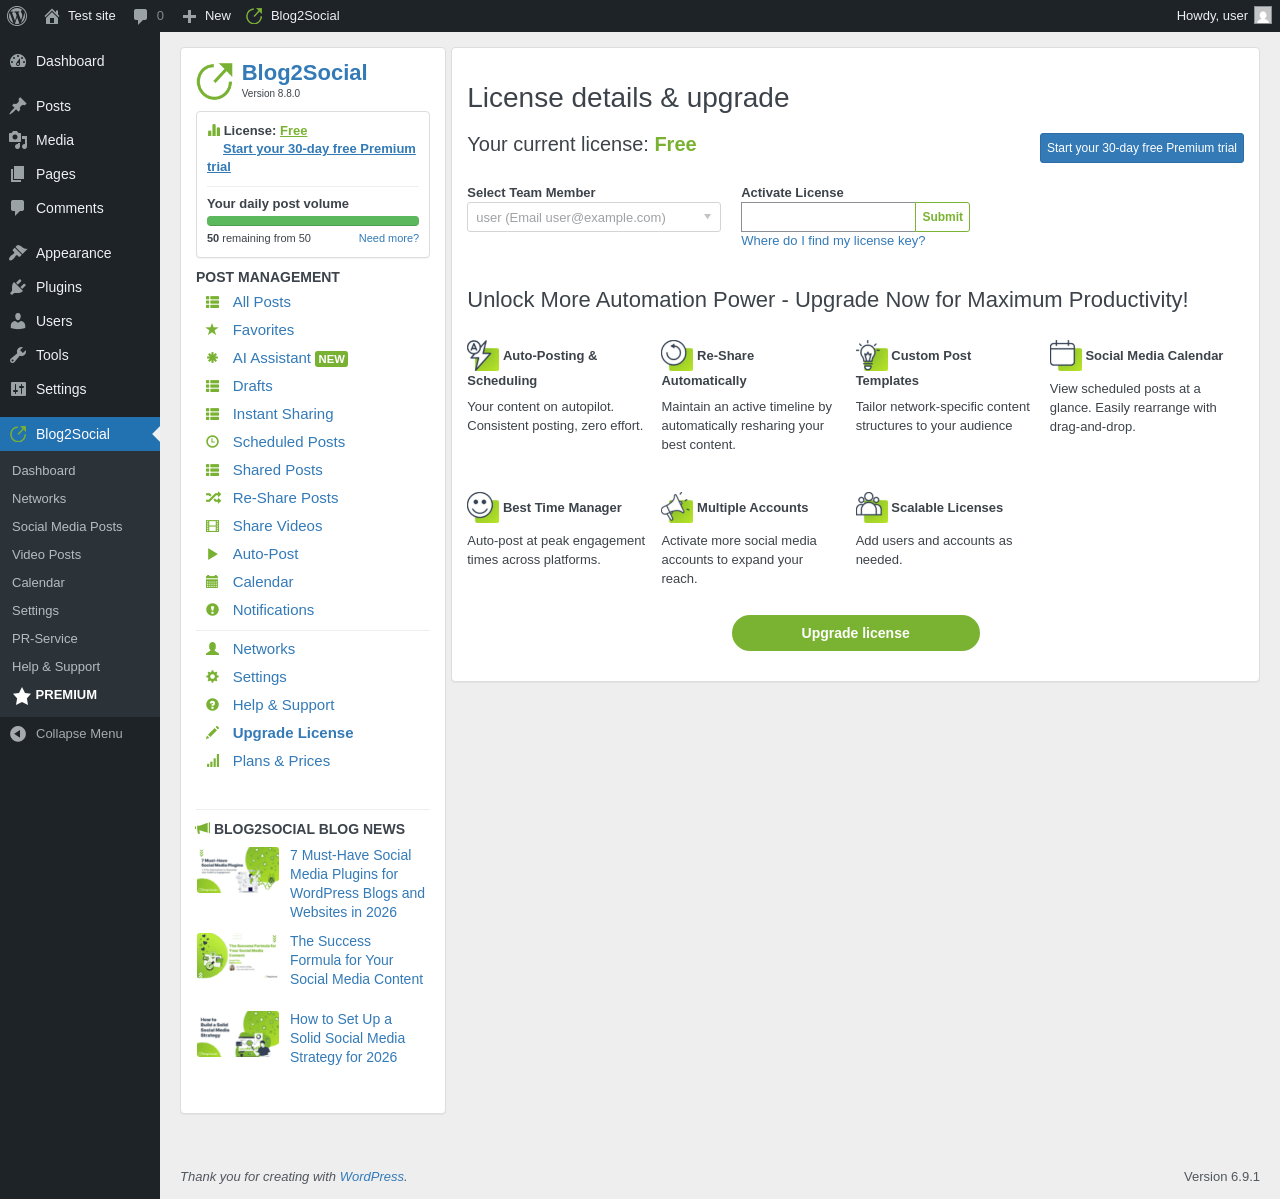Viewport: 1280px width, 1199px height.
Task: Click the alert icon beside Notifications
Action: tap(212, 610)
